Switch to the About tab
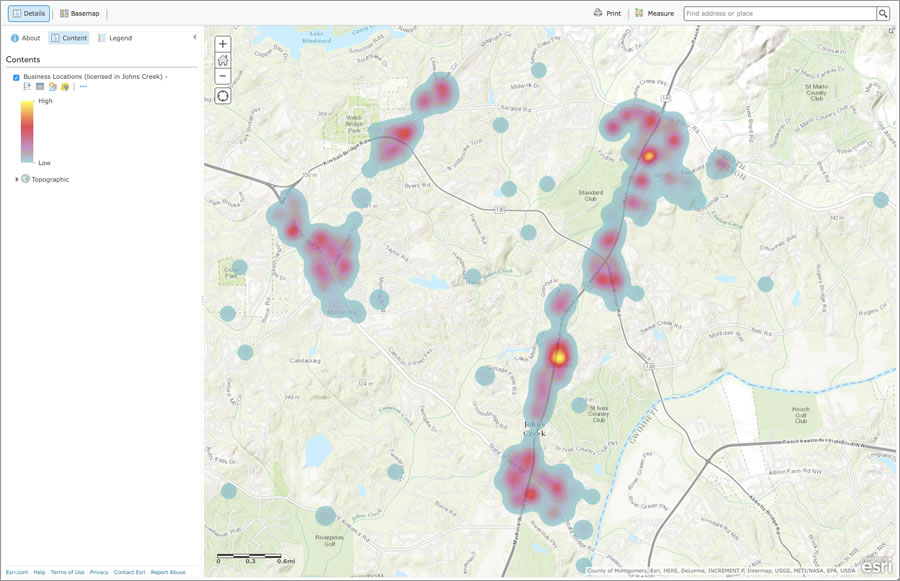This screenshot has width=900, height=581. (24, 37)
